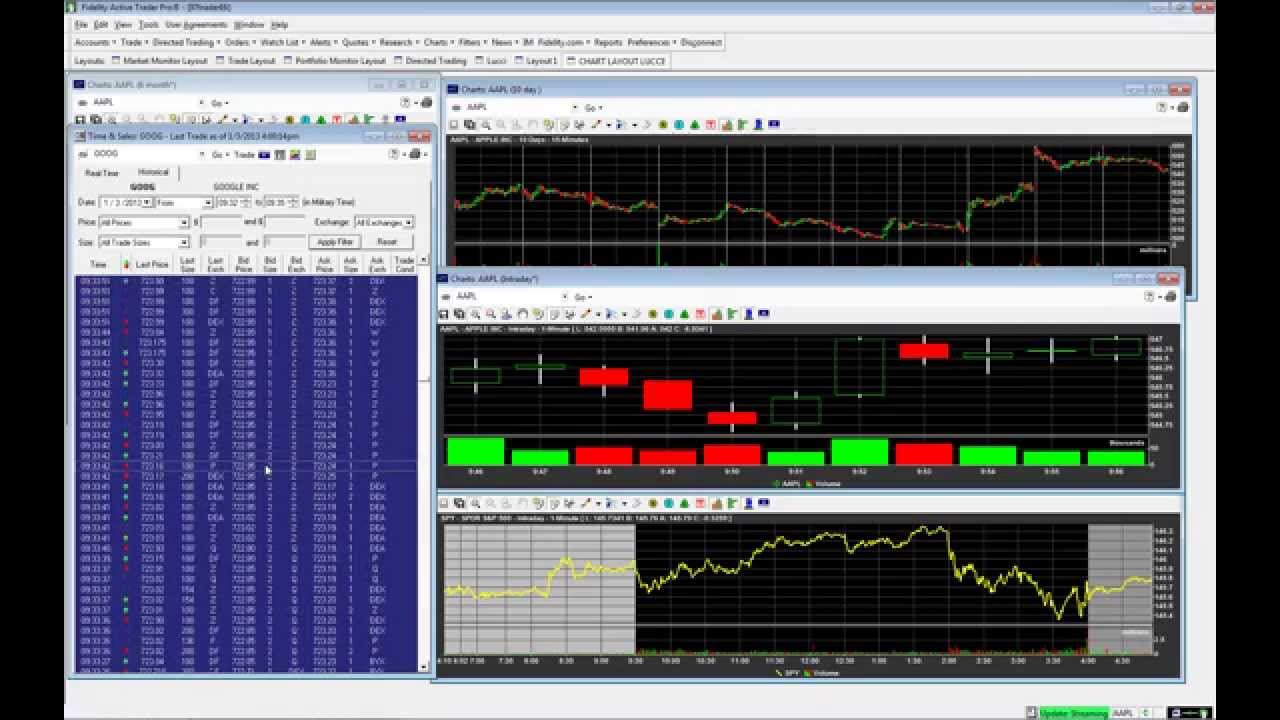Click the print icon in Time & Sales window

click(414, 154)
